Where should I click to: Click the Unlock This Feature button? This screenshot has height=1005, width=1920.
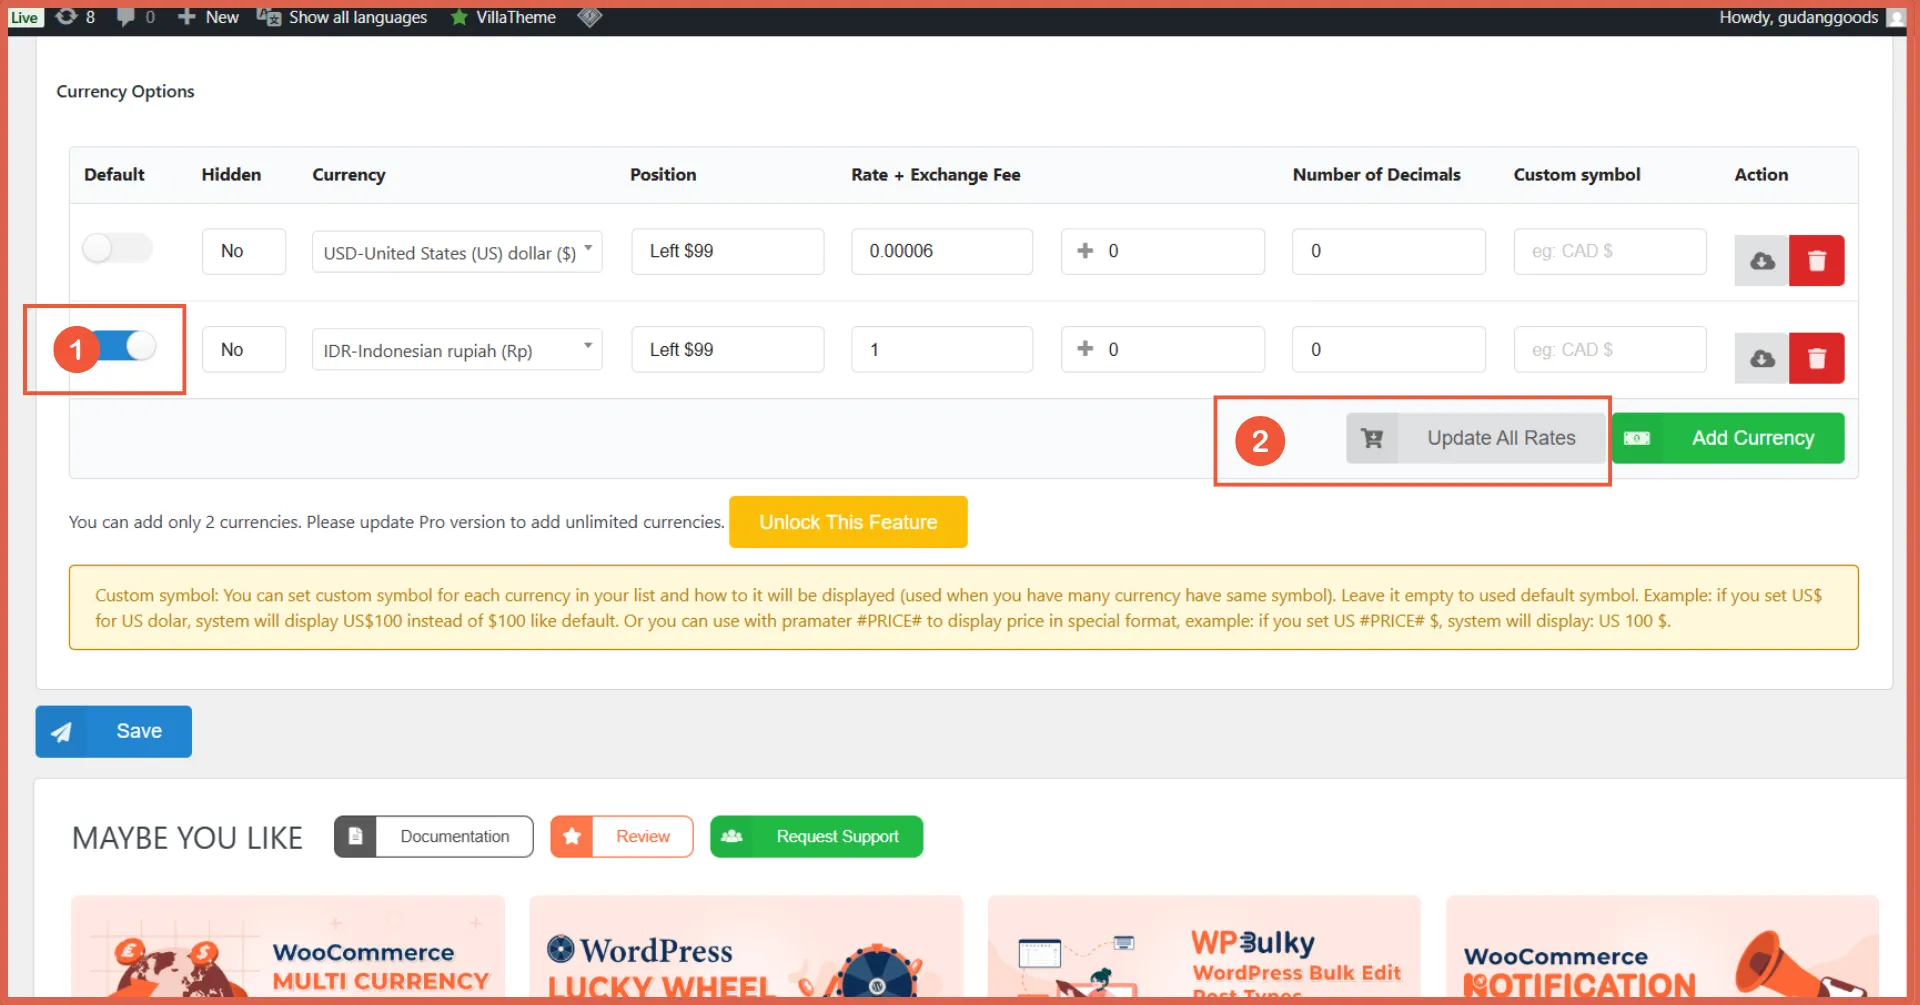[x=848, y=521]
